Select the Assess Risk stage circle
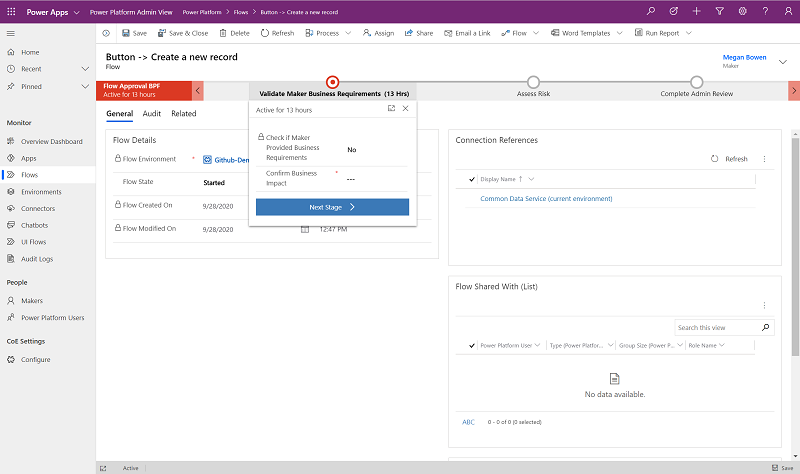 tap(533, 82)
